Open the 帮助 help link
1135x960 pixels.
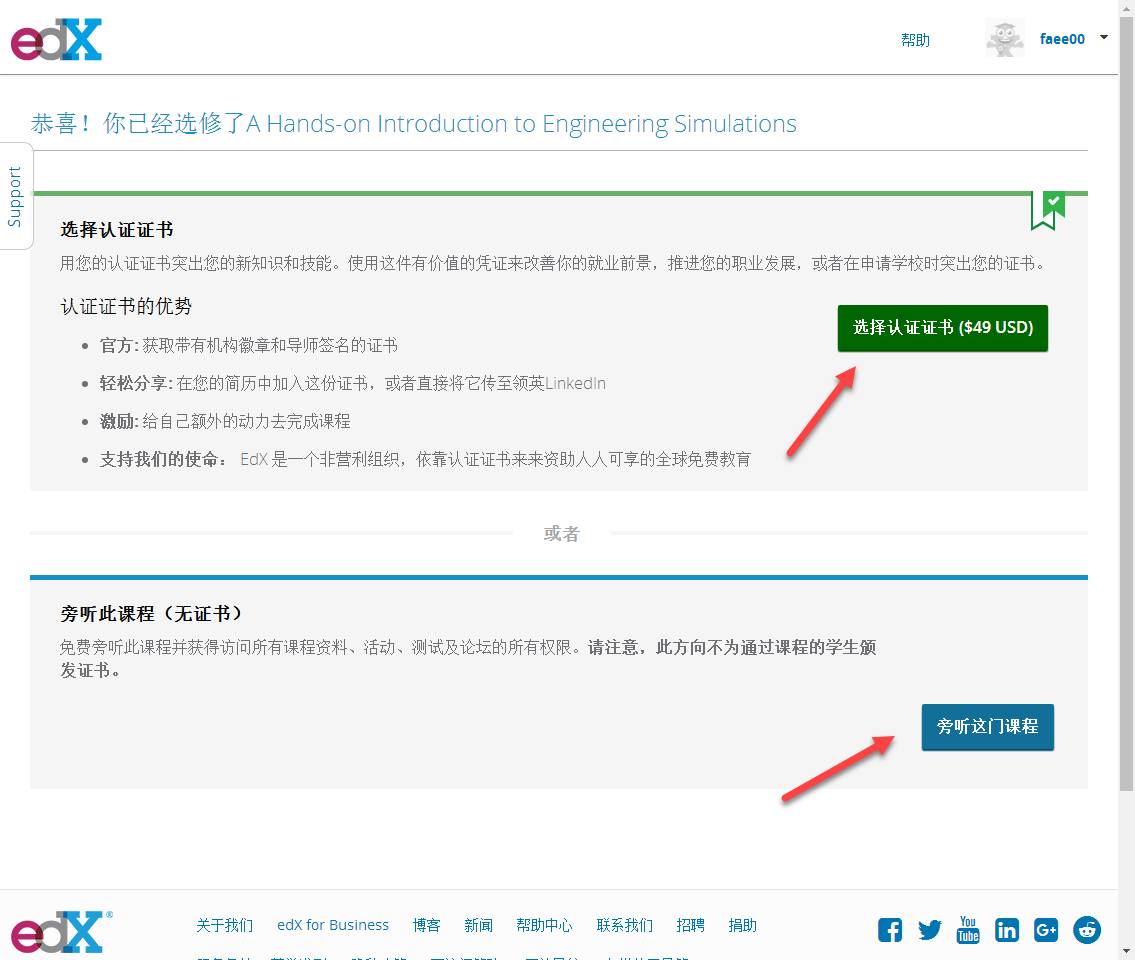click(x=915, y=40)
